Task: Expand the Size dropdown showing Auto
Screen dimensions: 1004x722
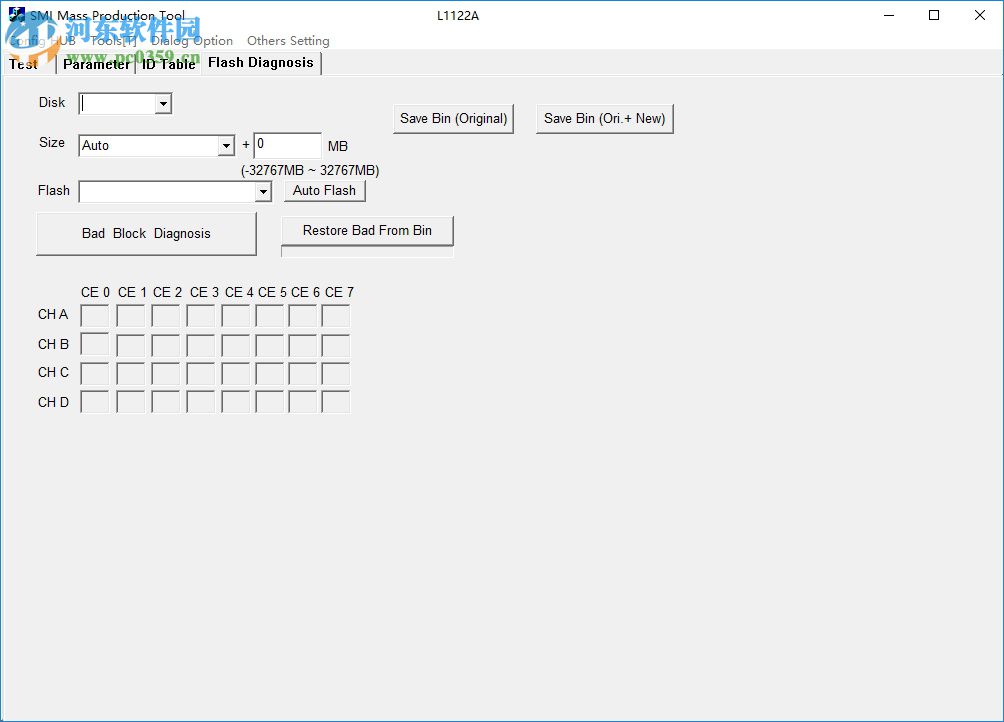Action: [226, 146]
